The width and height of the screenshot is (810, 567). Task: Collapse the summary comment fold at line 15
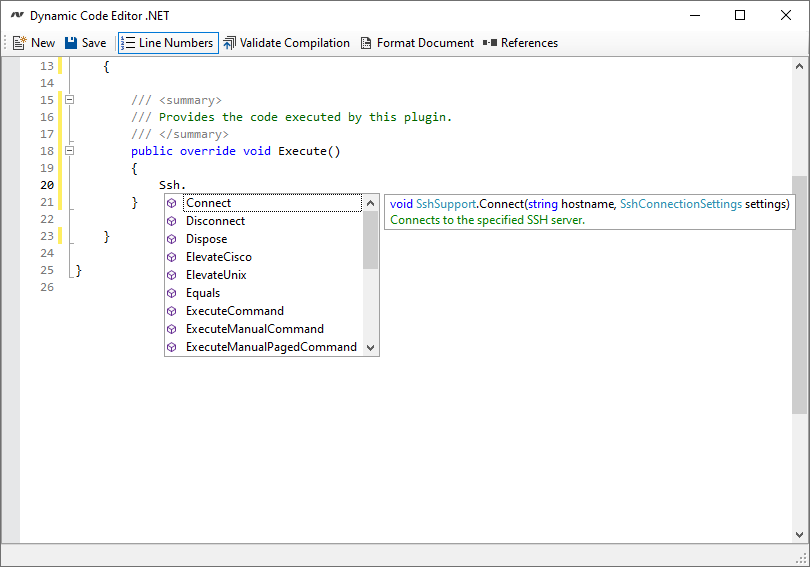[x=69, y=100]
